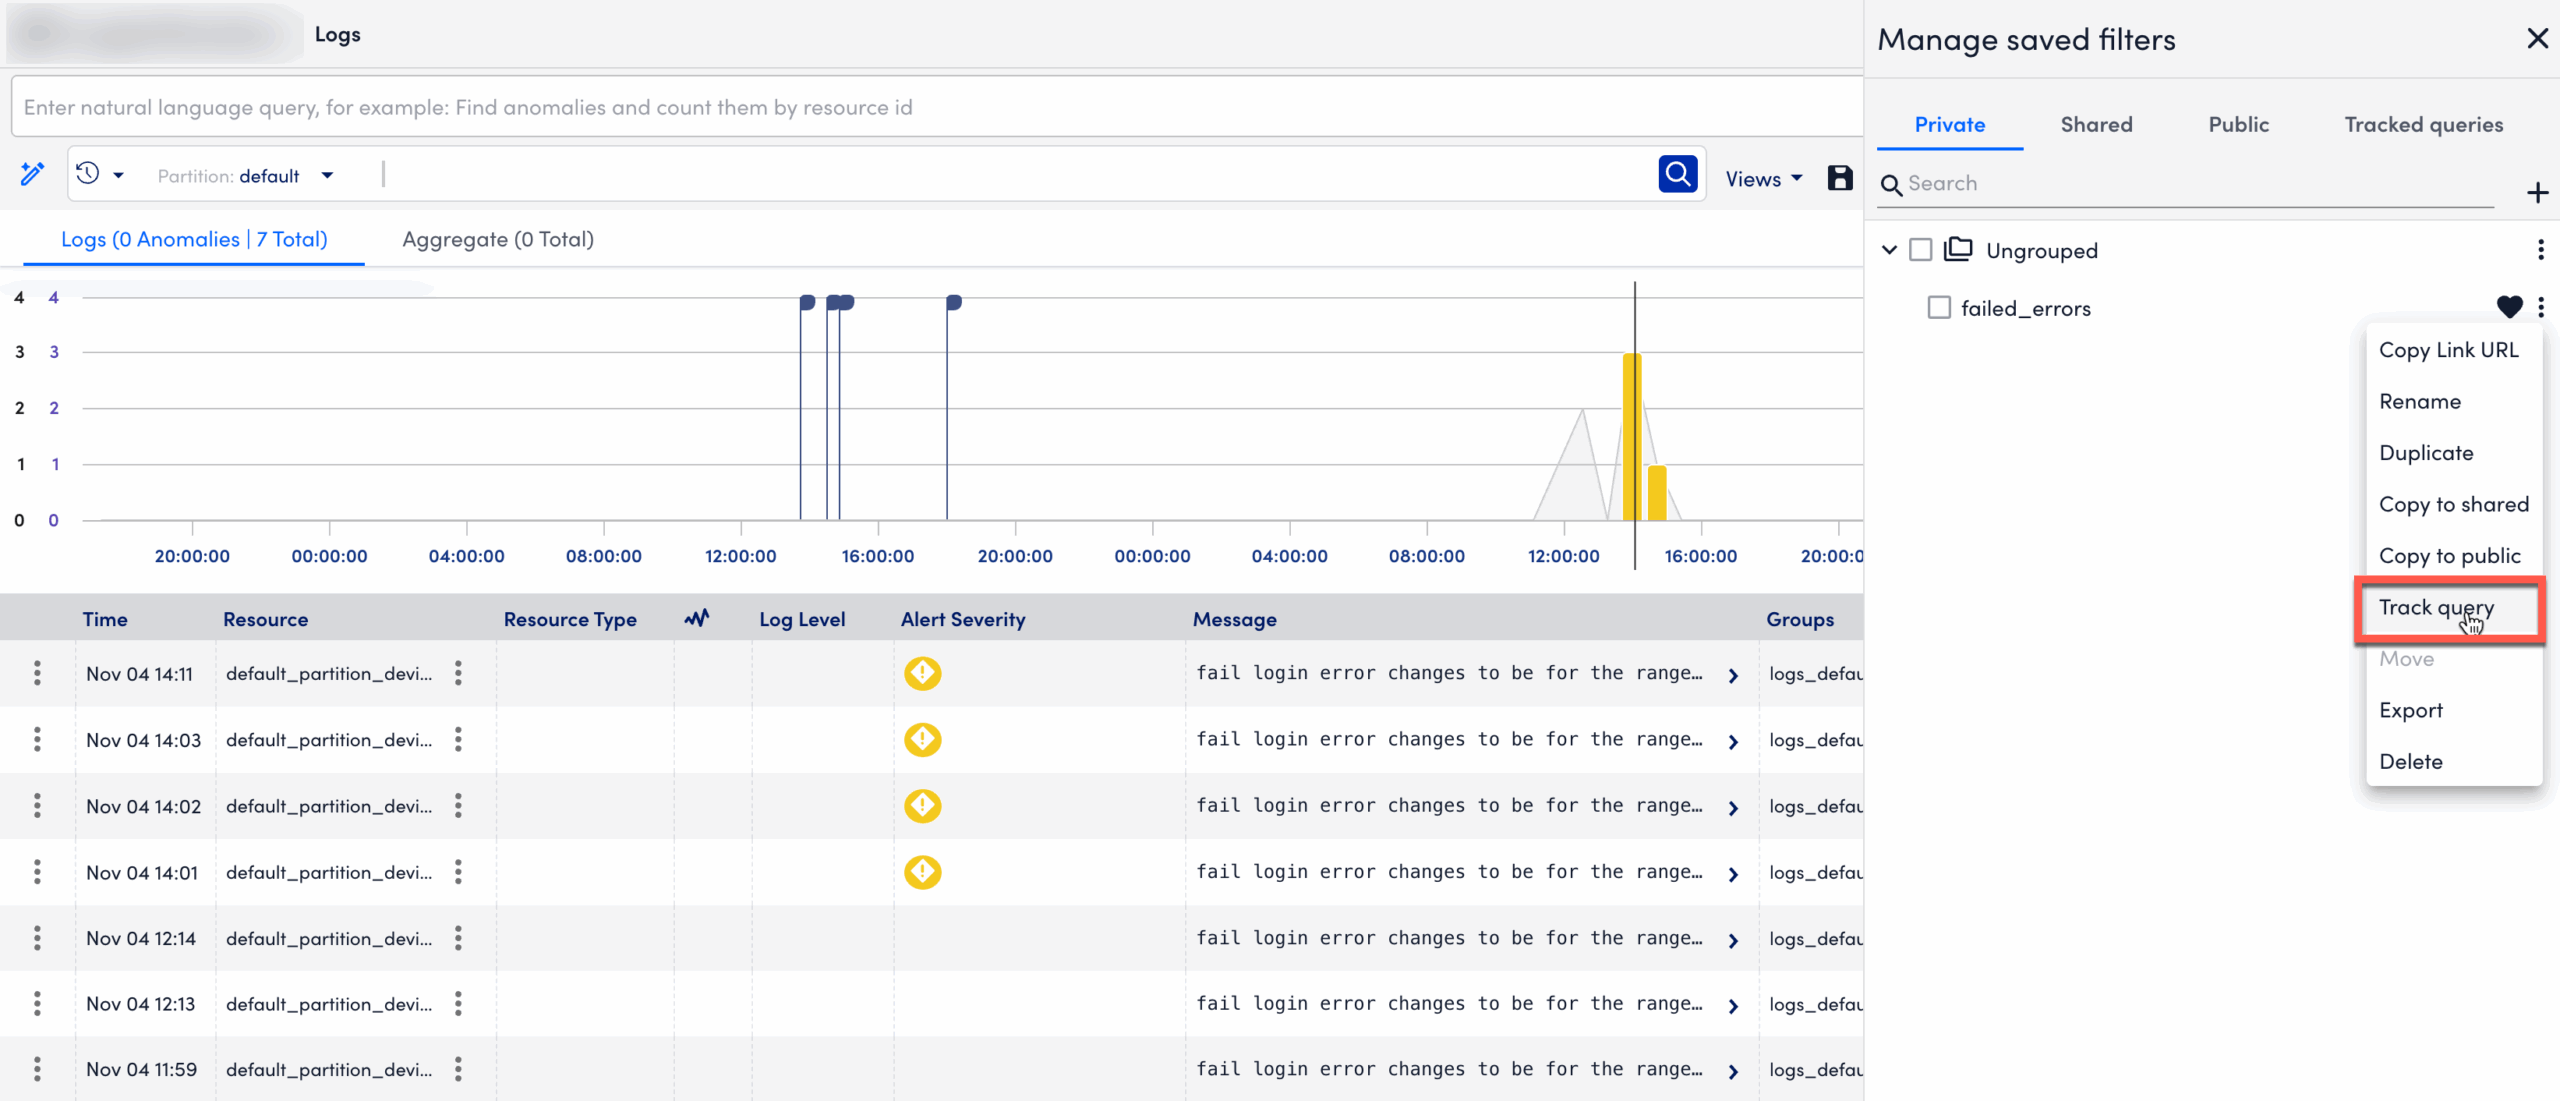The height and width of the screenshot is (1101, 2560).
Task: Choose Copy Link URL for failed_errors
Action: tap(2449, 349)
